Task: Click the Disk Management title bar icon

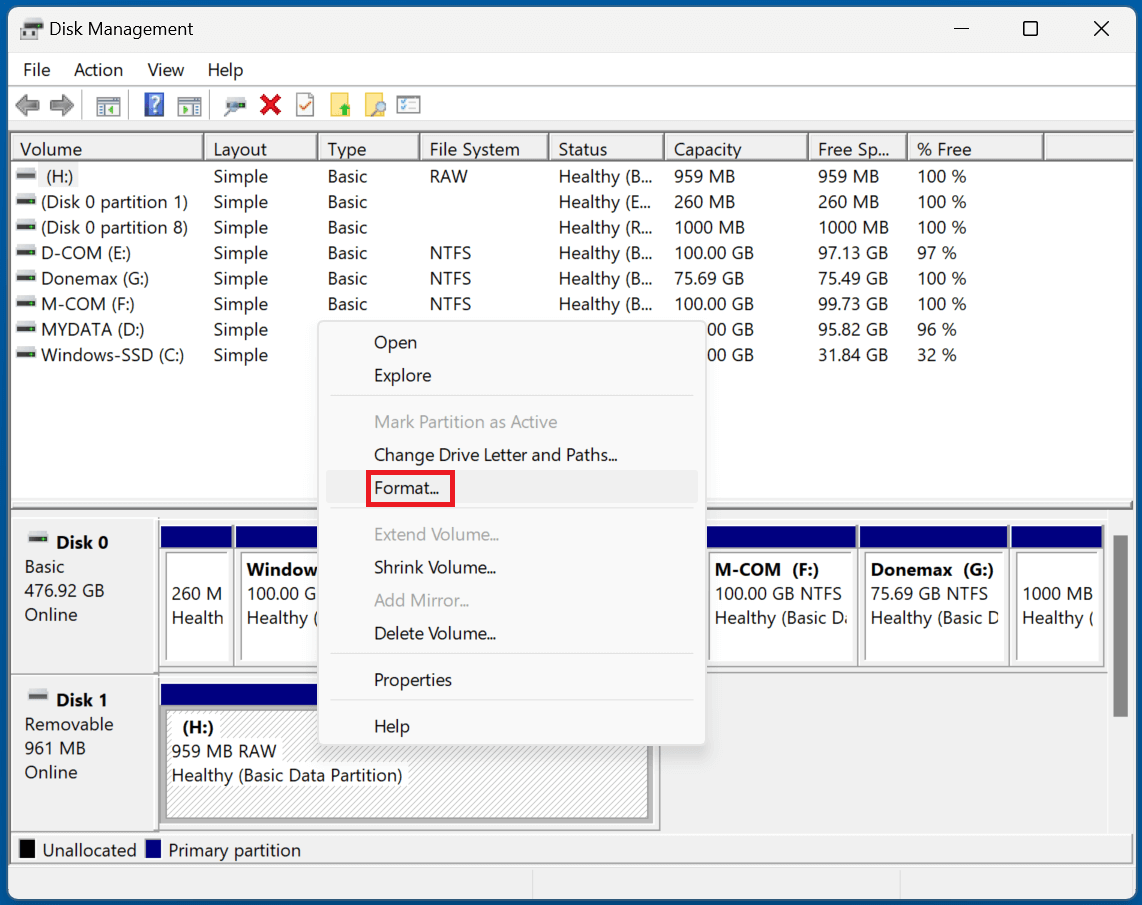Action: pos(30,28)
